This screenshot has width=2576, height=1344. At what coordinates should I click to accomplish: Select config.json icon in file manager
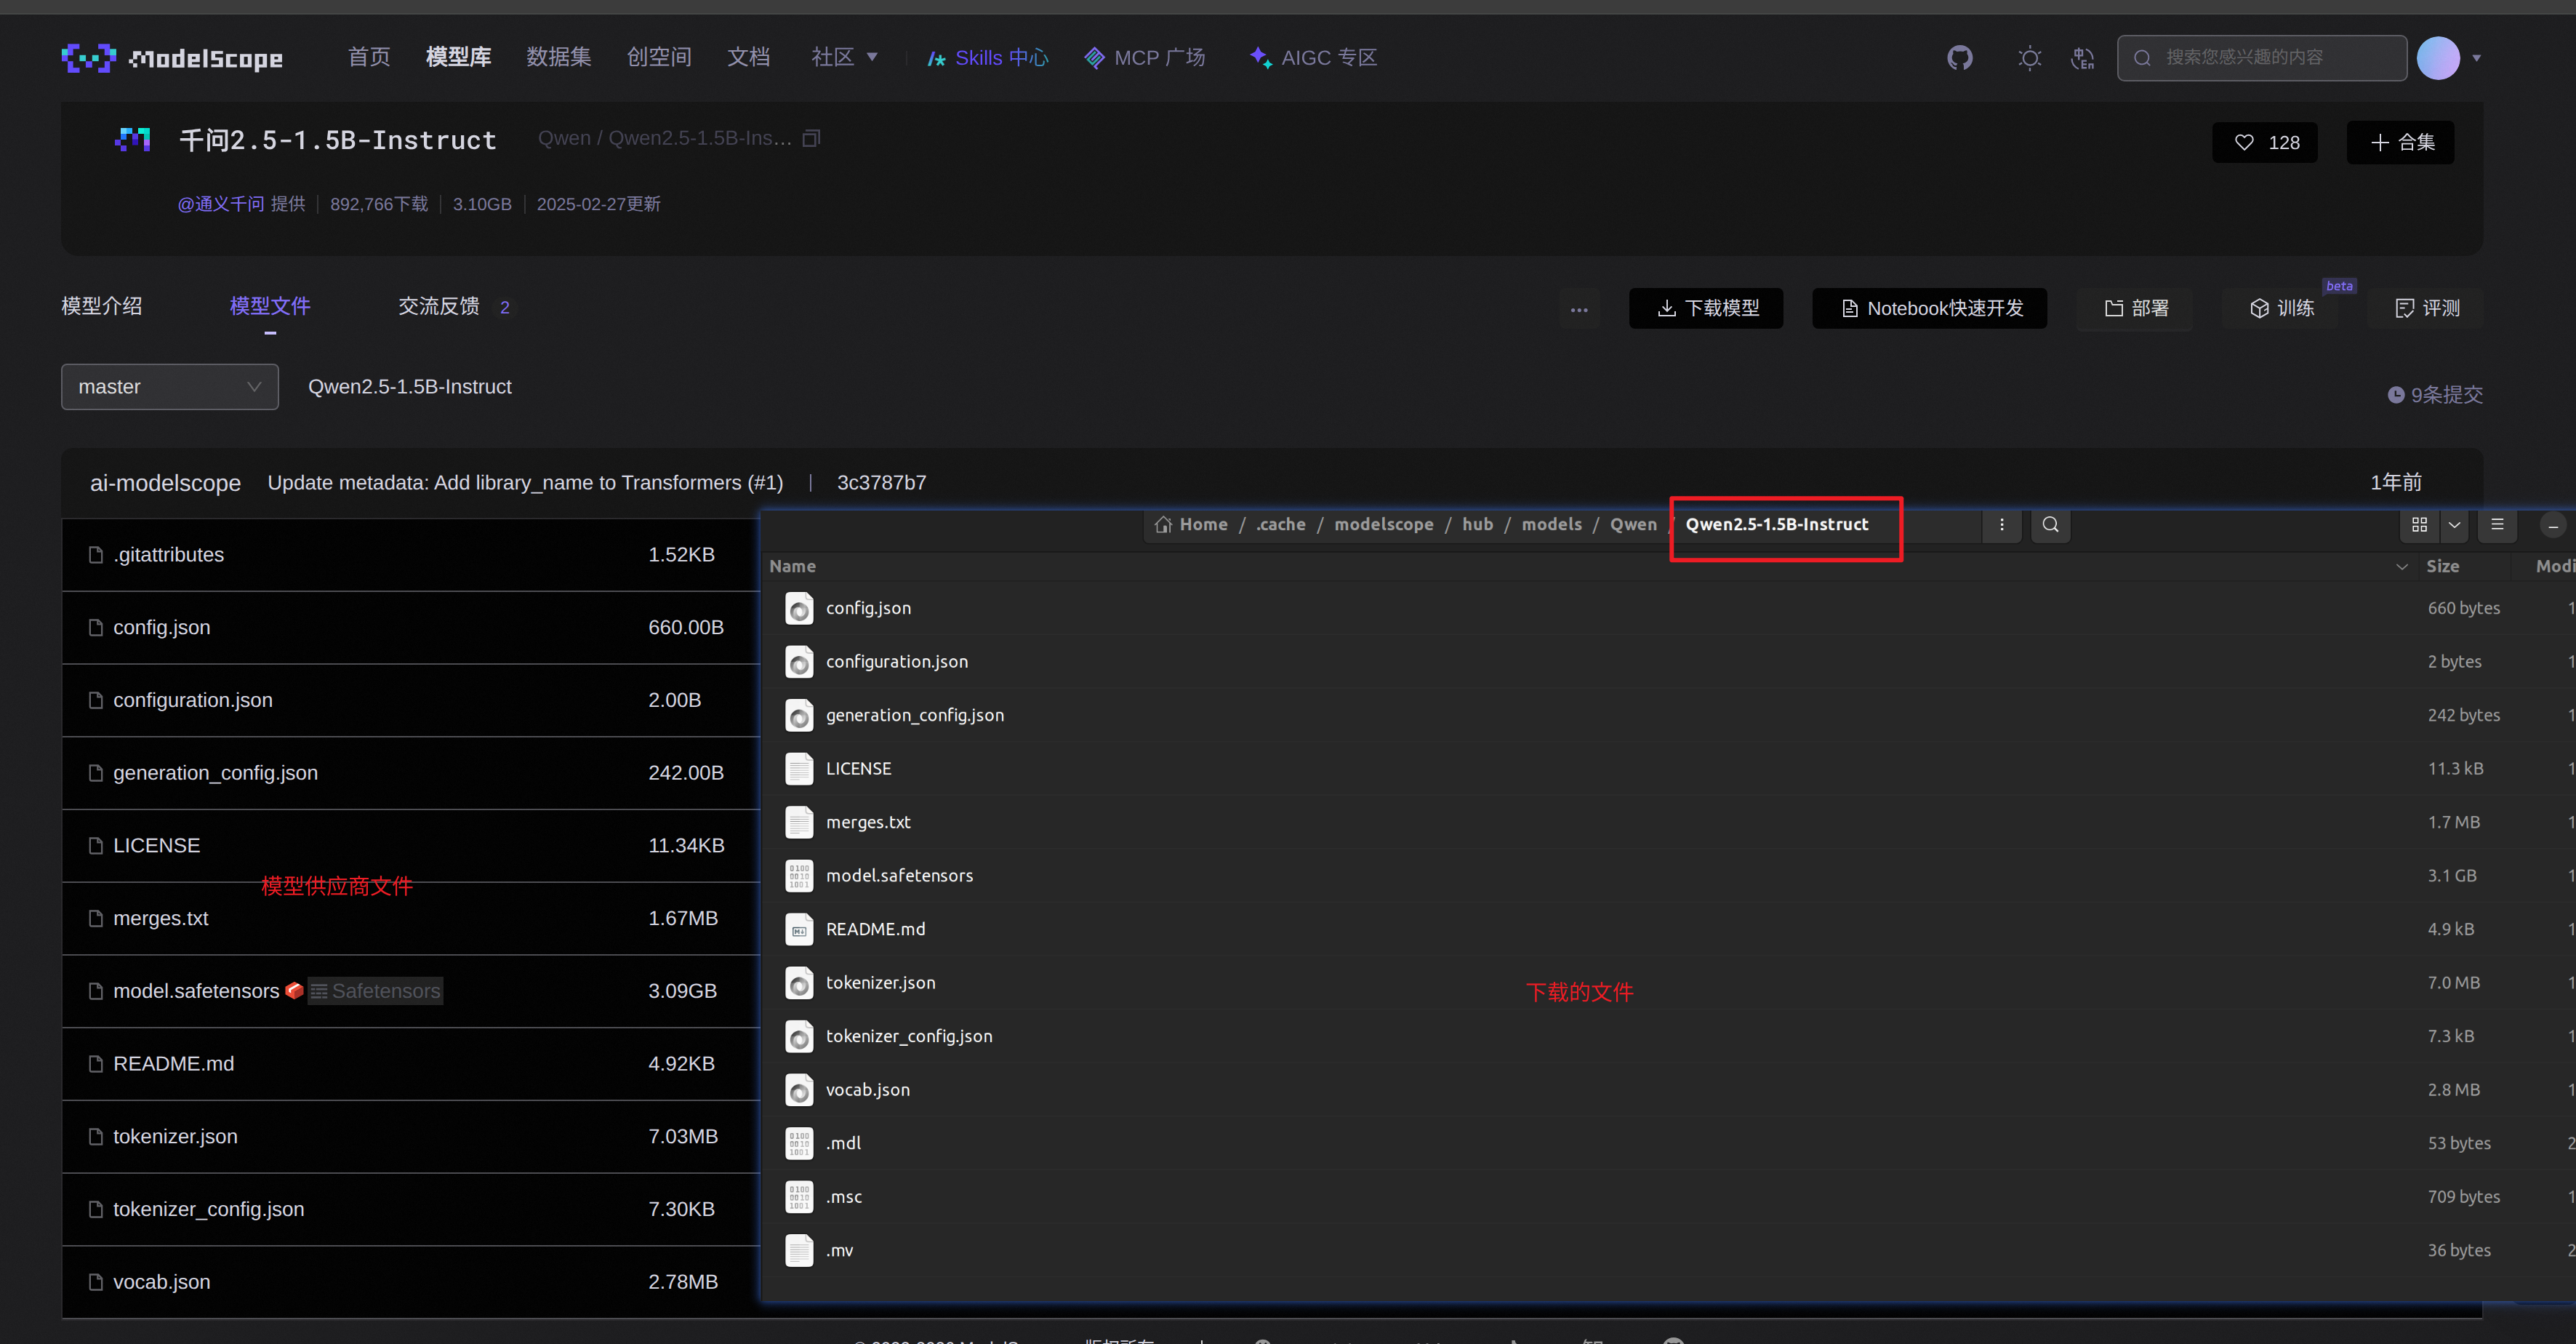tap(799, 608)
